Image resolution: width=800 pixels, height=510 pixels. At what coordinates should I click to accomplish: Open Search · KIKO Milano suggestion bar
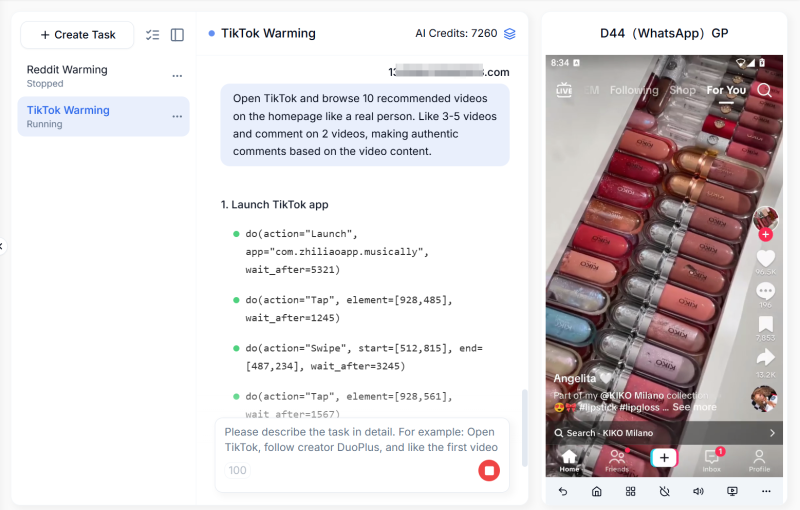pos(664,433)
